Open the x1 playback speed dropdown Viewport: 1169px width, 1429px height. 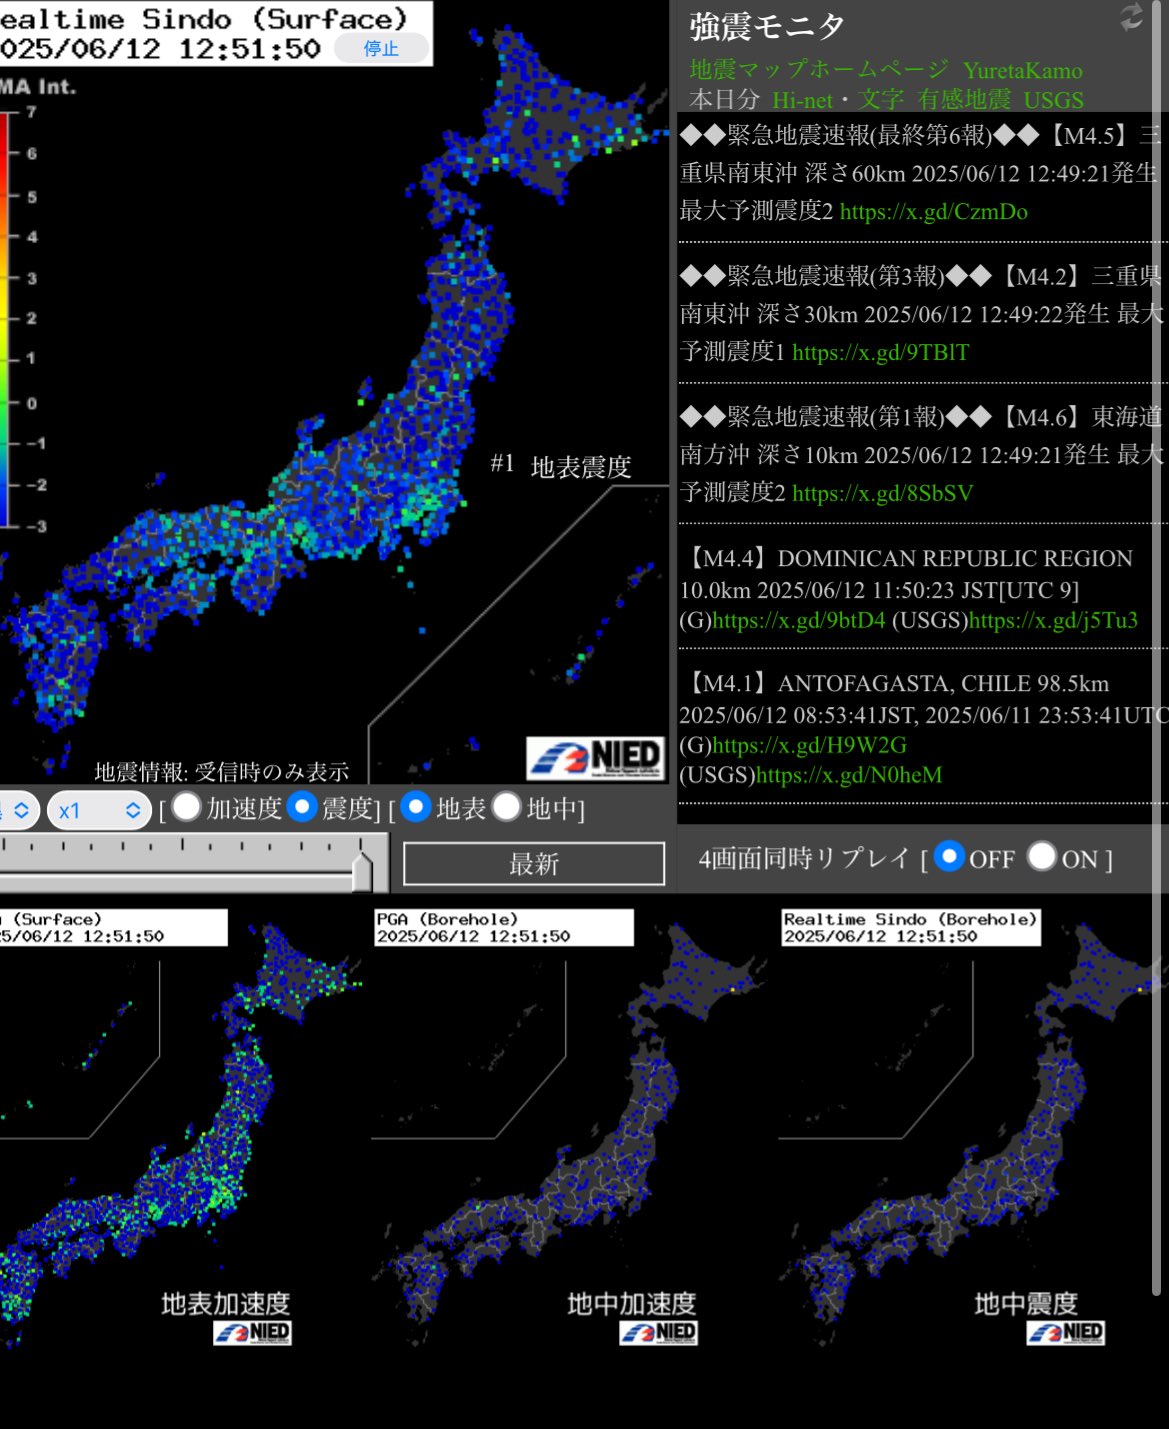point(99,810)
